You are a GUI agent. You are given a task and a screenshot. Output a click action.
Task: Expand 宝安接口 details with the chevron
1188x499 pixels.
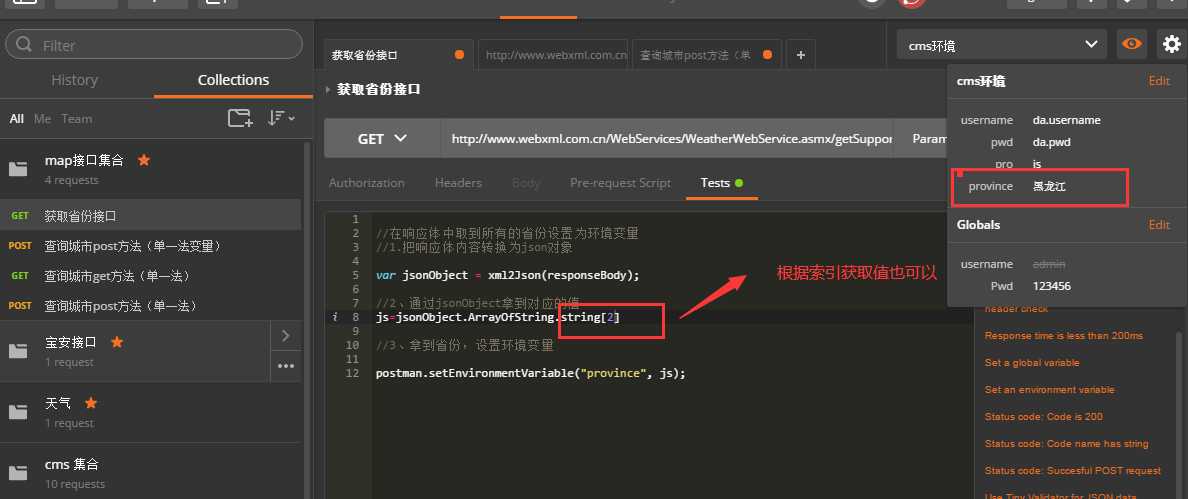click(286, 335)
